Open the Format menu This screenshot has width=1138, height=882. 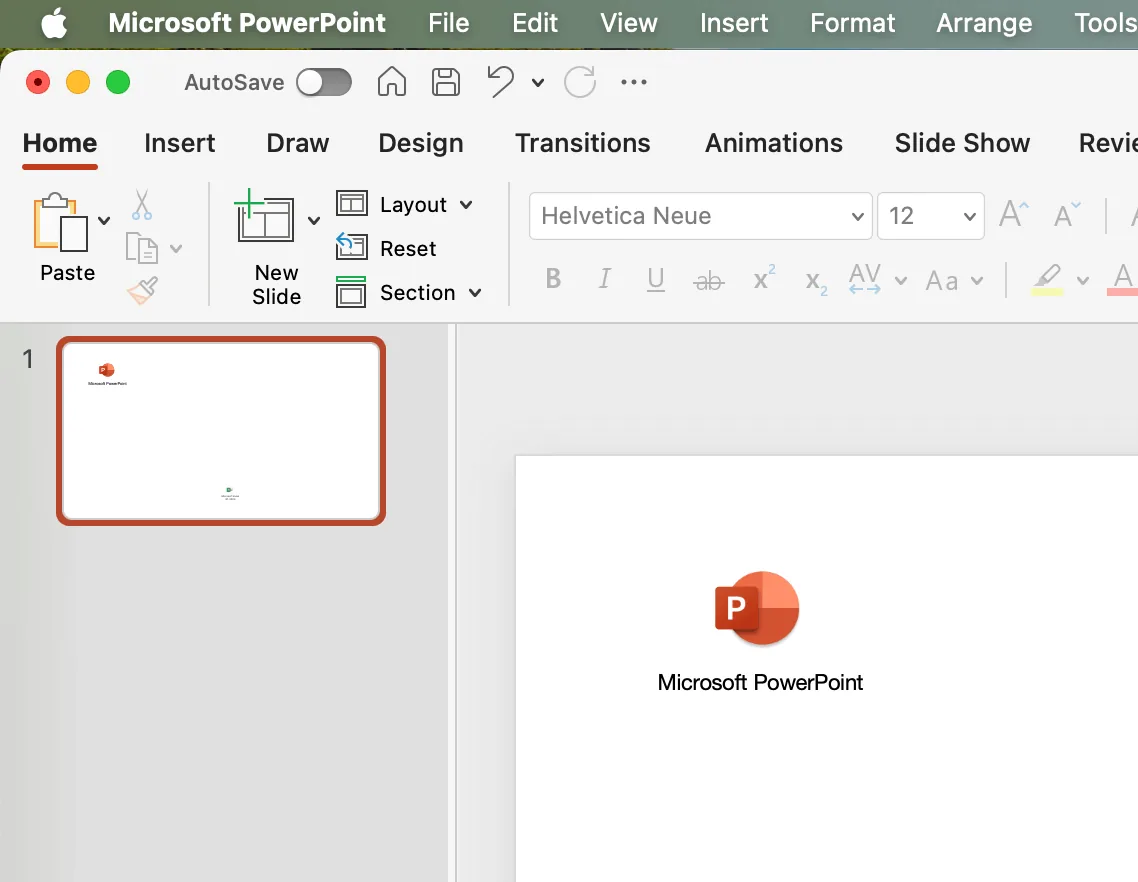(x=852, y=23)
